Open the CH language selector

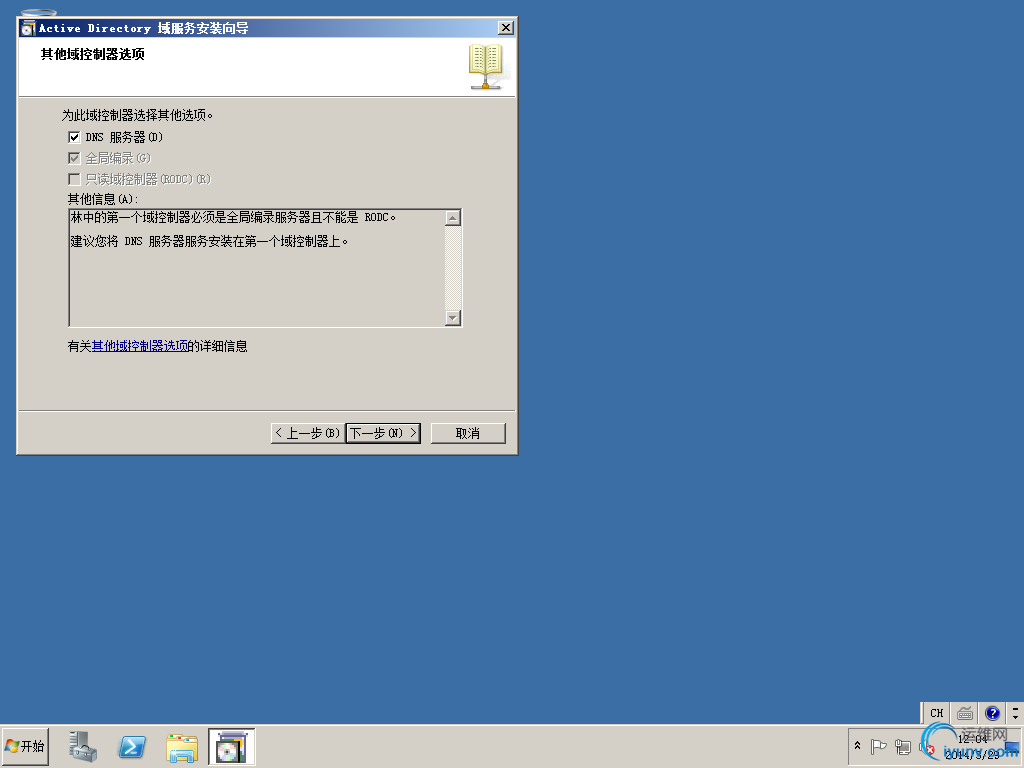935,713
